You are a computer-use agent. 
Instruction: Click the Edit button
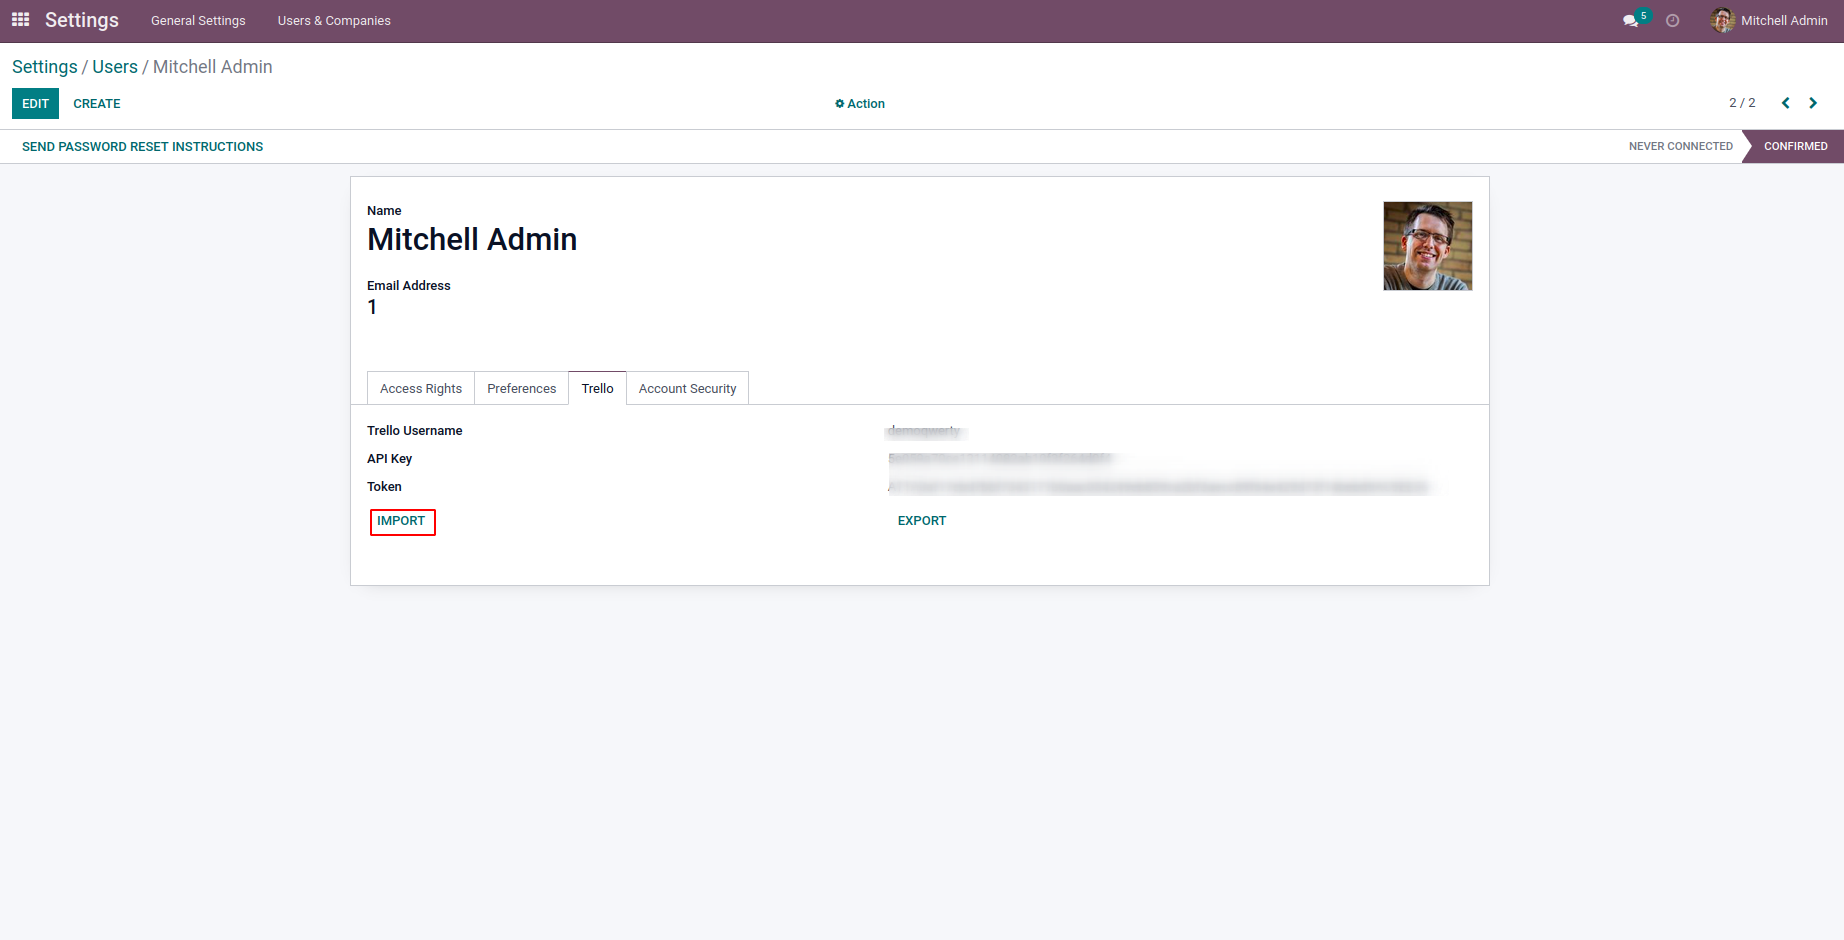35,104
